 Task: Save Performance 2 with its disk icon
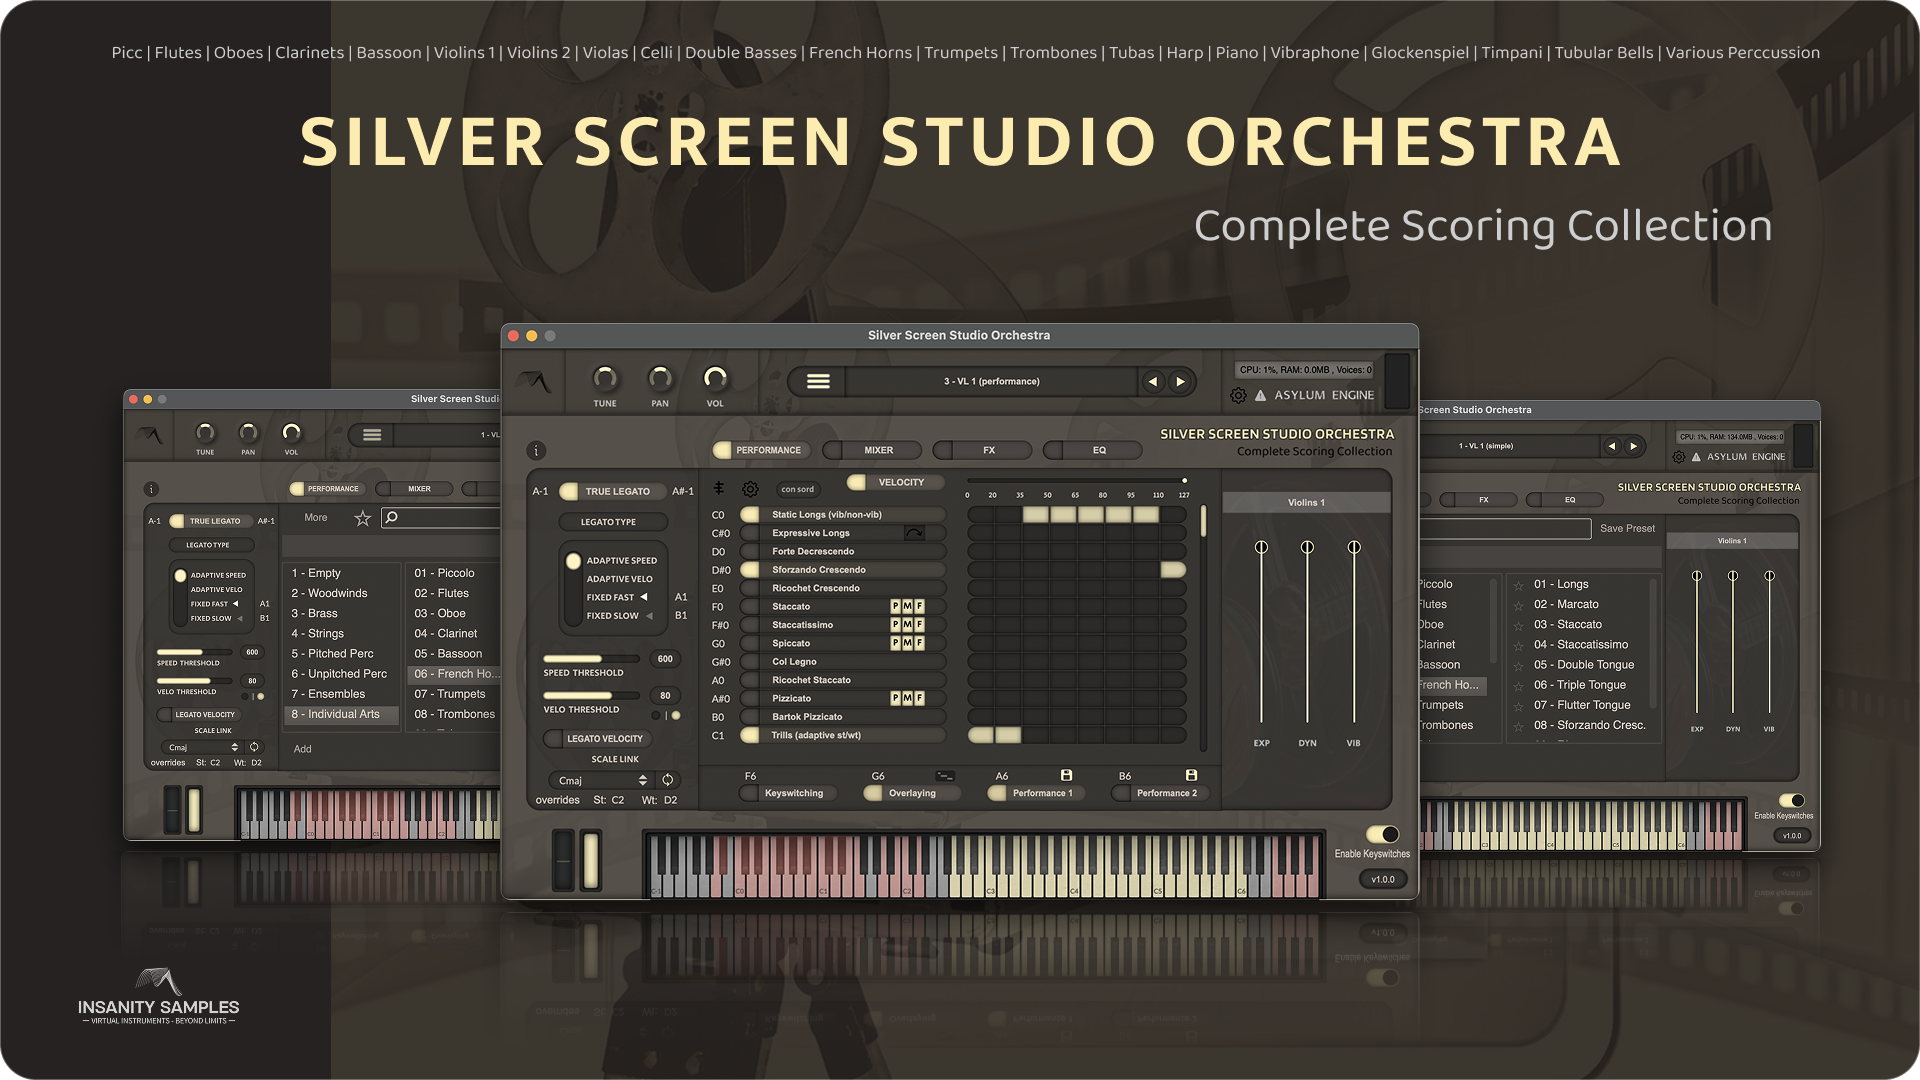pyautogui.click(x=1191, y=775)
